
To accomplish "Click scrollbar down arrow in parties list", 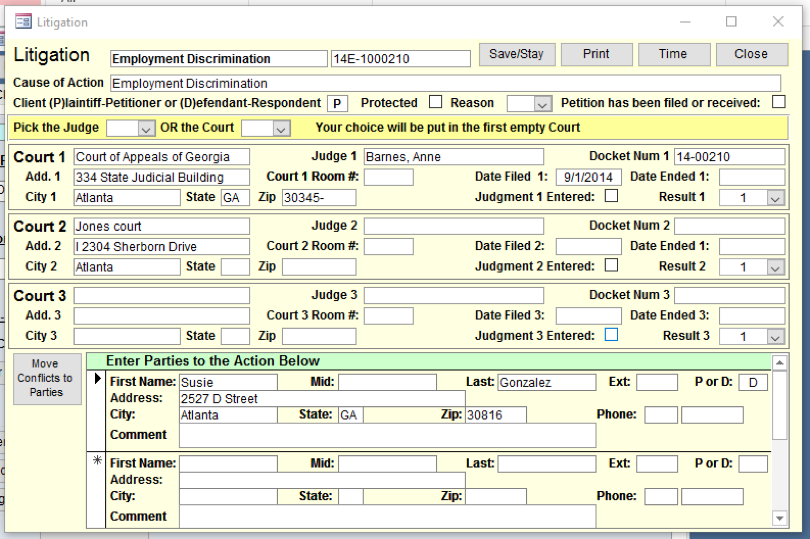I will tap(780, 518).
